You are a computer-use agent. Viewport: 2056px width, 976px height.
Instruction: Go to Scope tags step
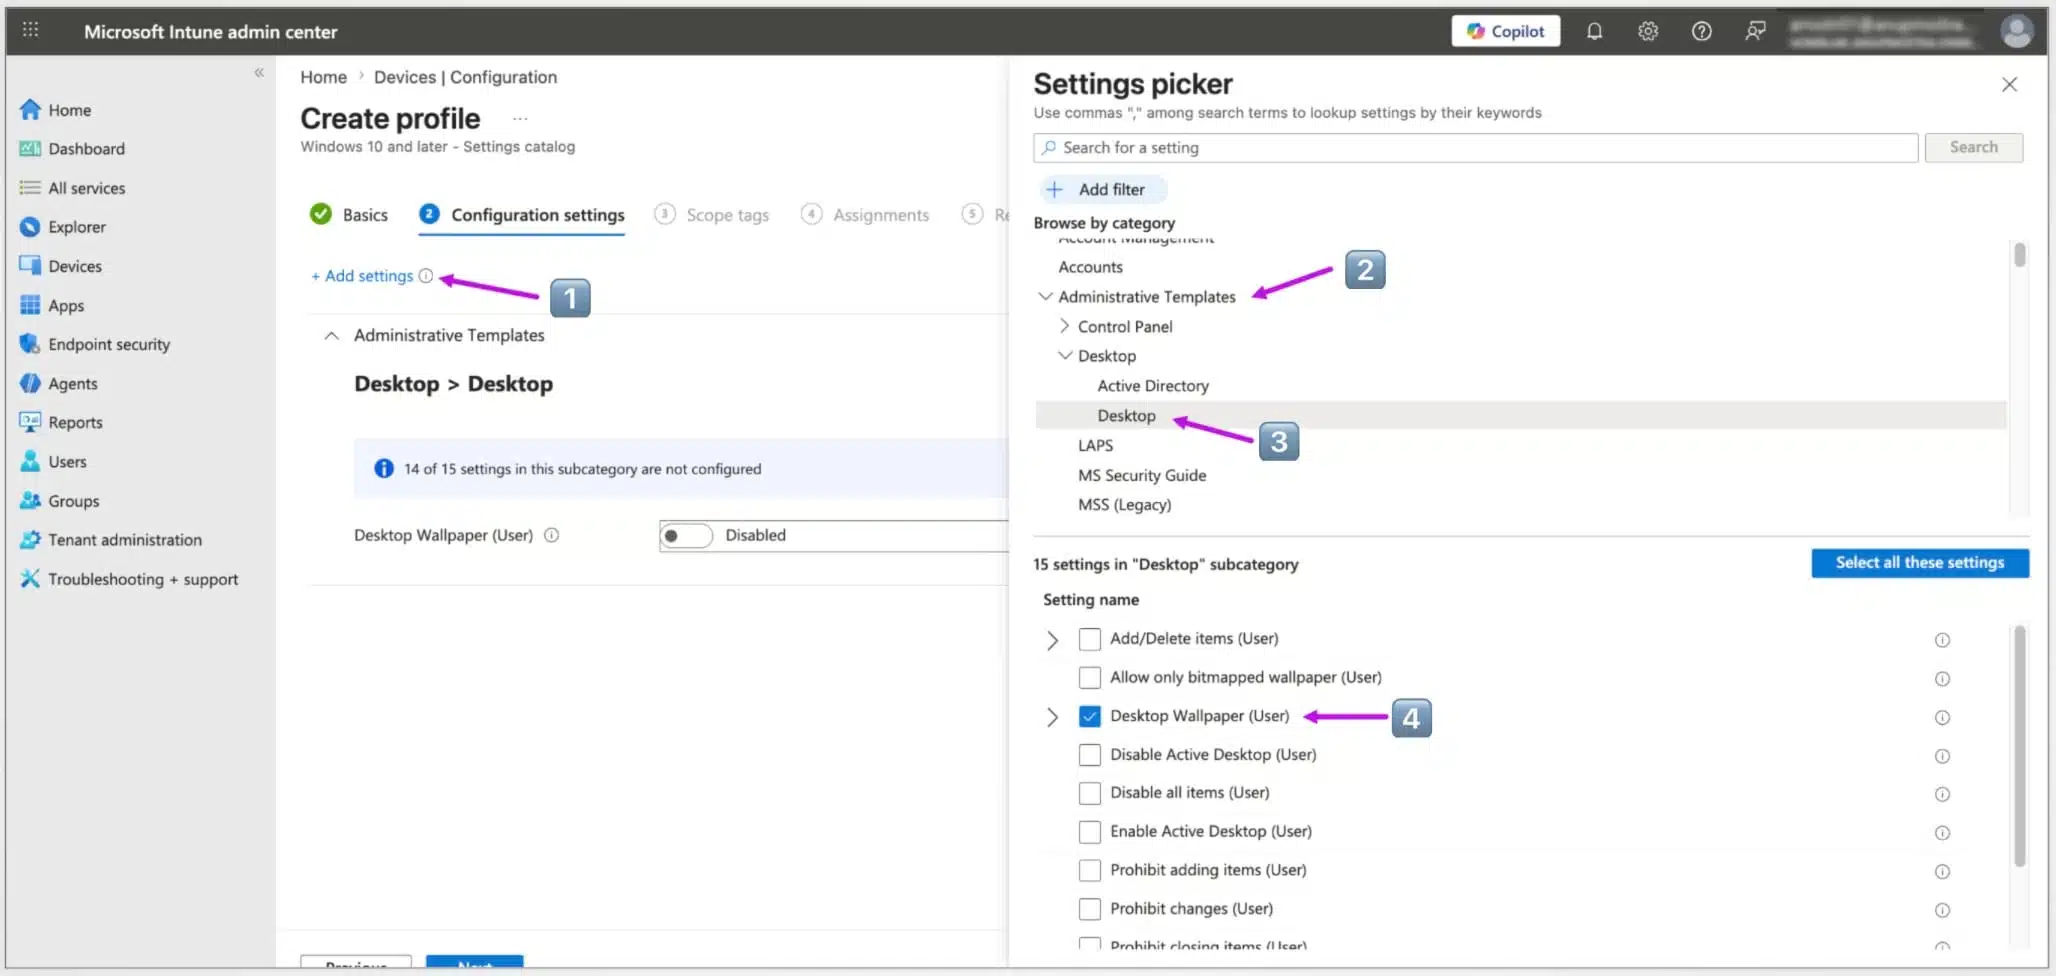point(712,214)
